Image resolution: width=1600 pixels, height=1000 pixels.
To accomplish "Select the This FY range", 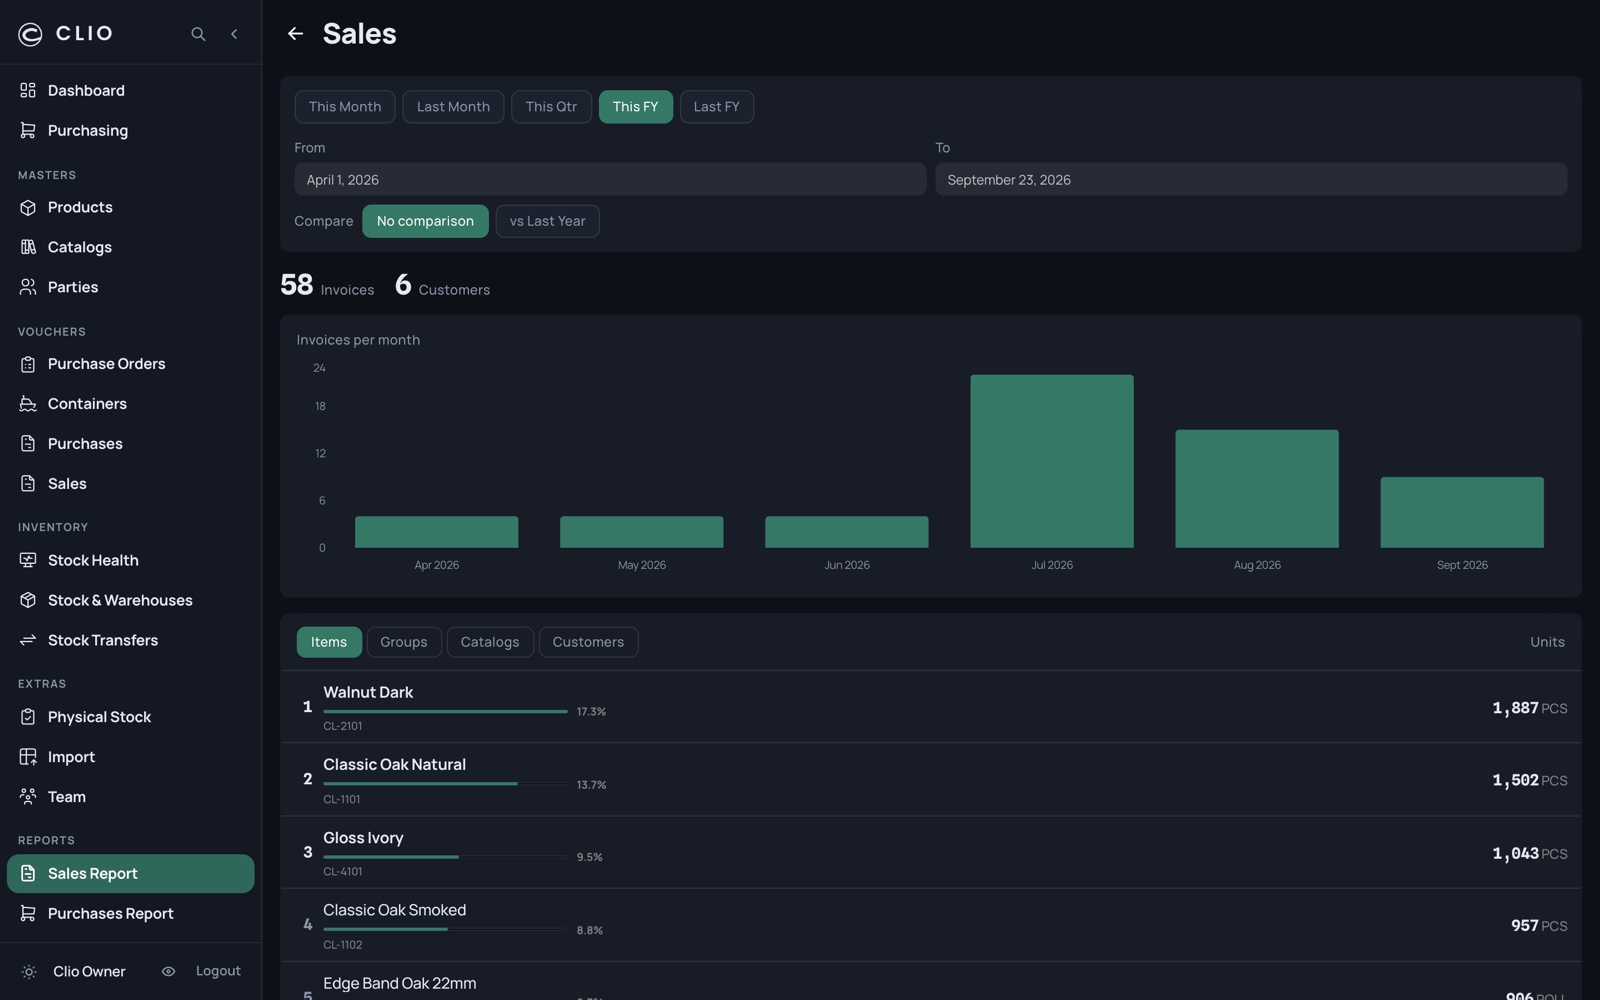I will [x=636, y=107].
